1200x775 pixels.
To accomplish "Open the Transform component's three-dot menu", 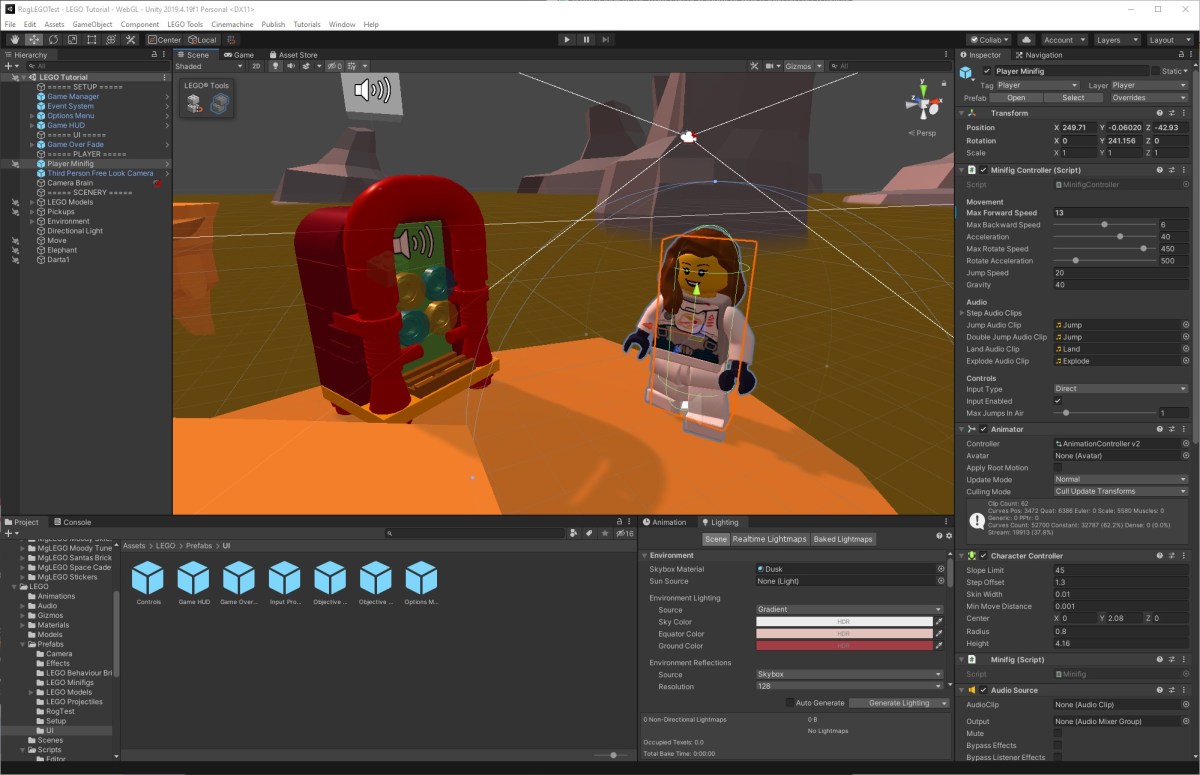I will [1186, 112].
